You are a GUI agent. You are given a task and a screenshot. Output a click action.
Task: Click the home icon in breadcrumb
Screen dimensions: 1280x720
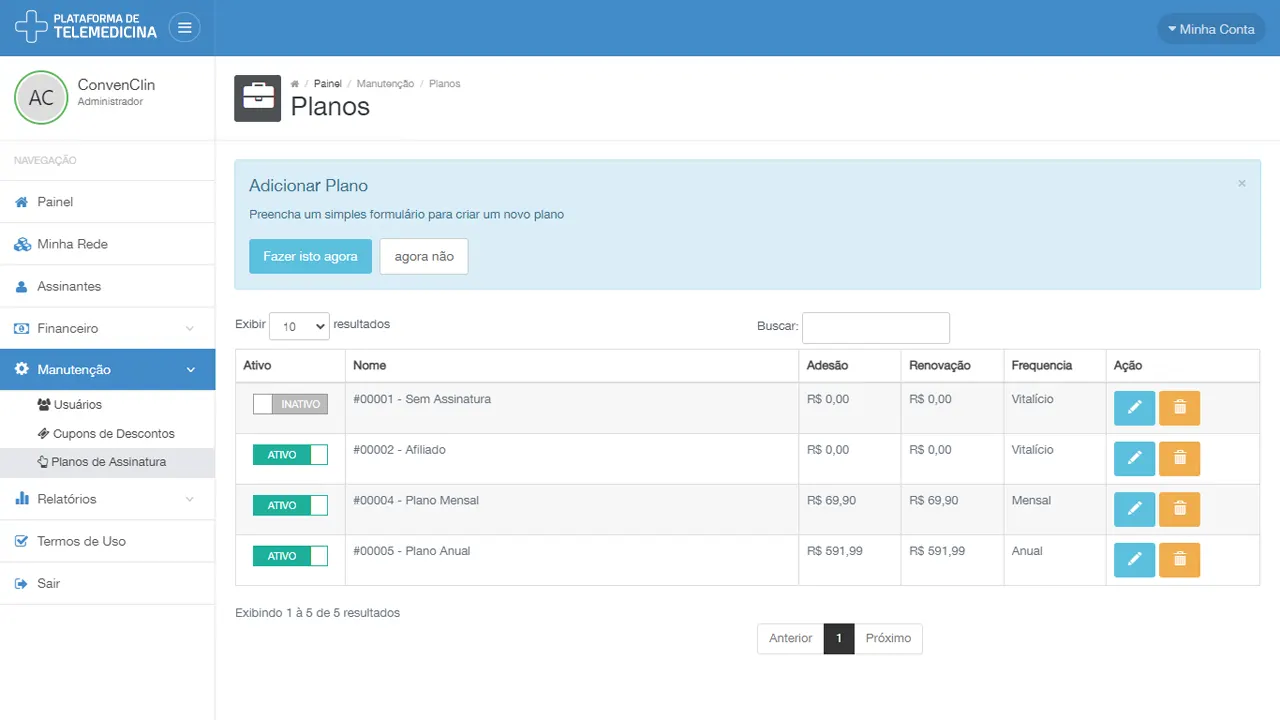tap(295, 84)
